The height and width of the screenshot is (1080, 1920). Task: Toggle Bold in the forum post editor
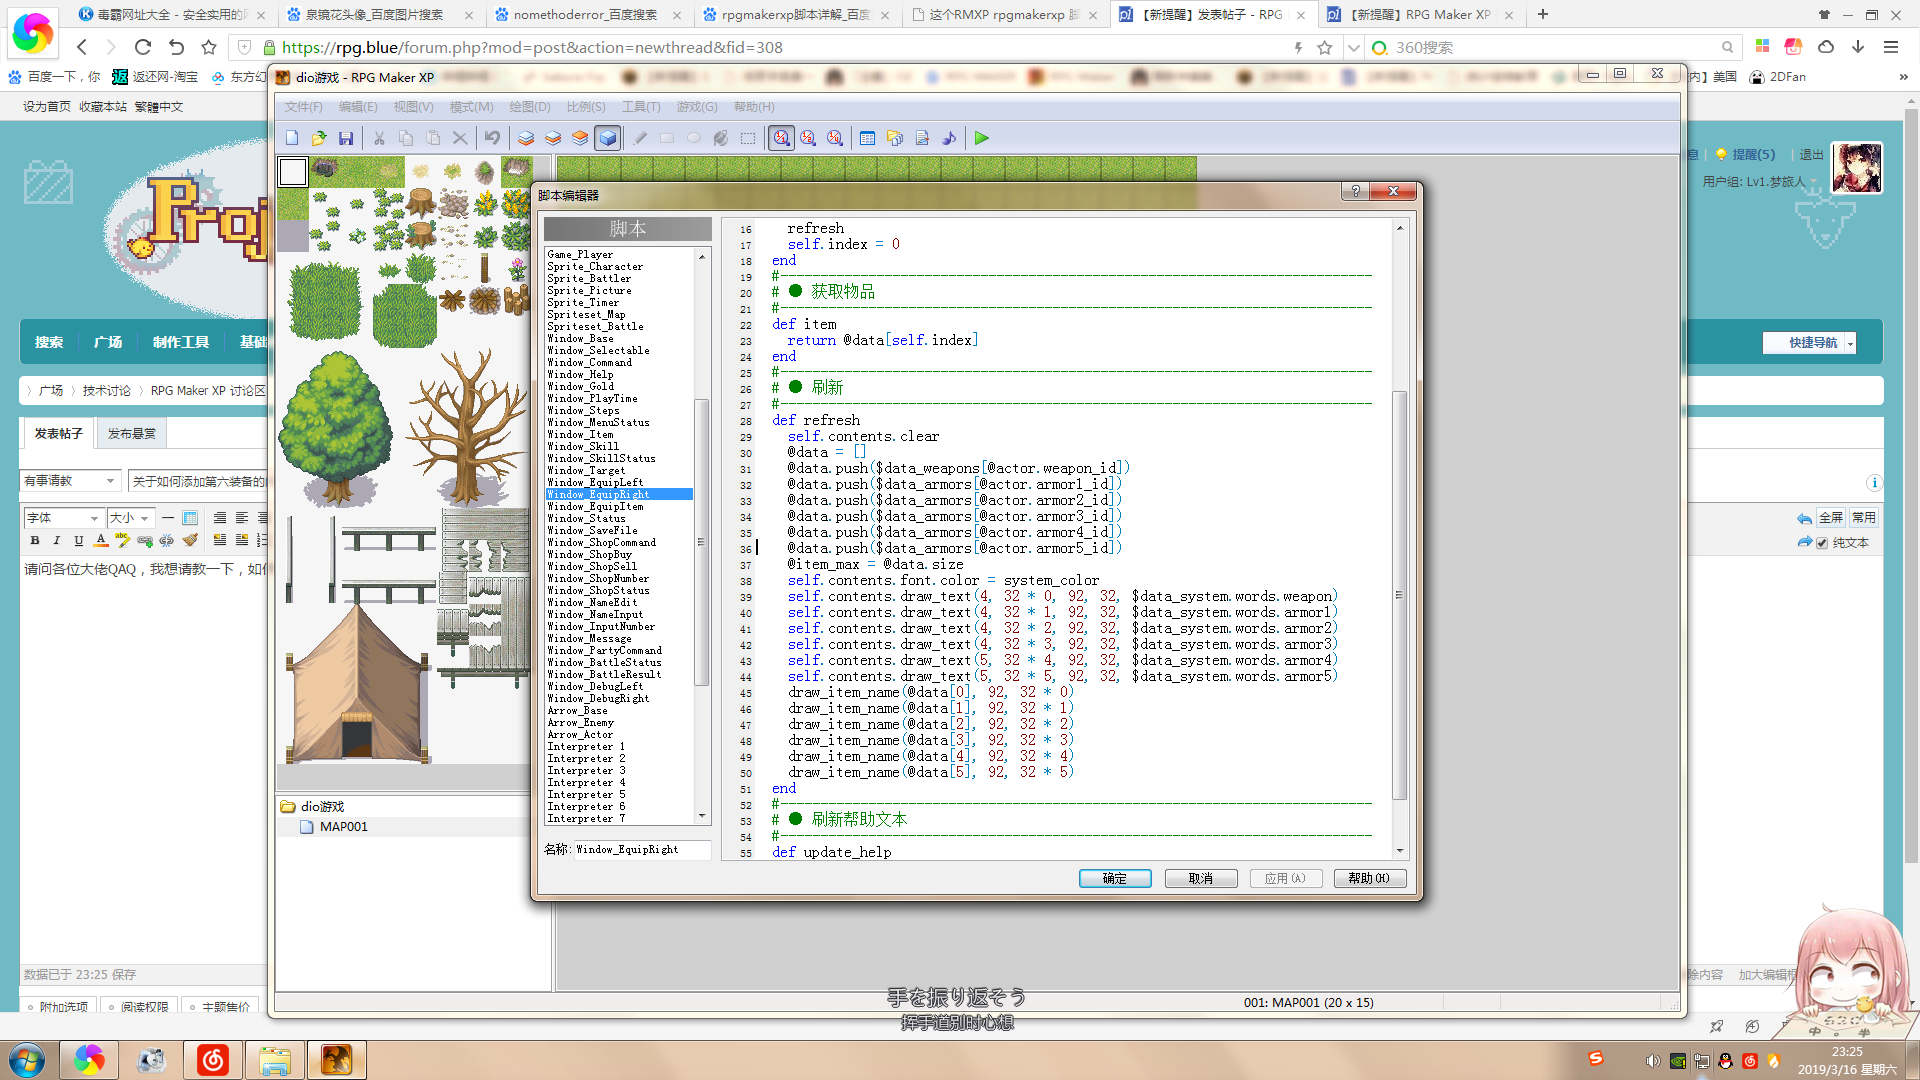pos(35,541)
